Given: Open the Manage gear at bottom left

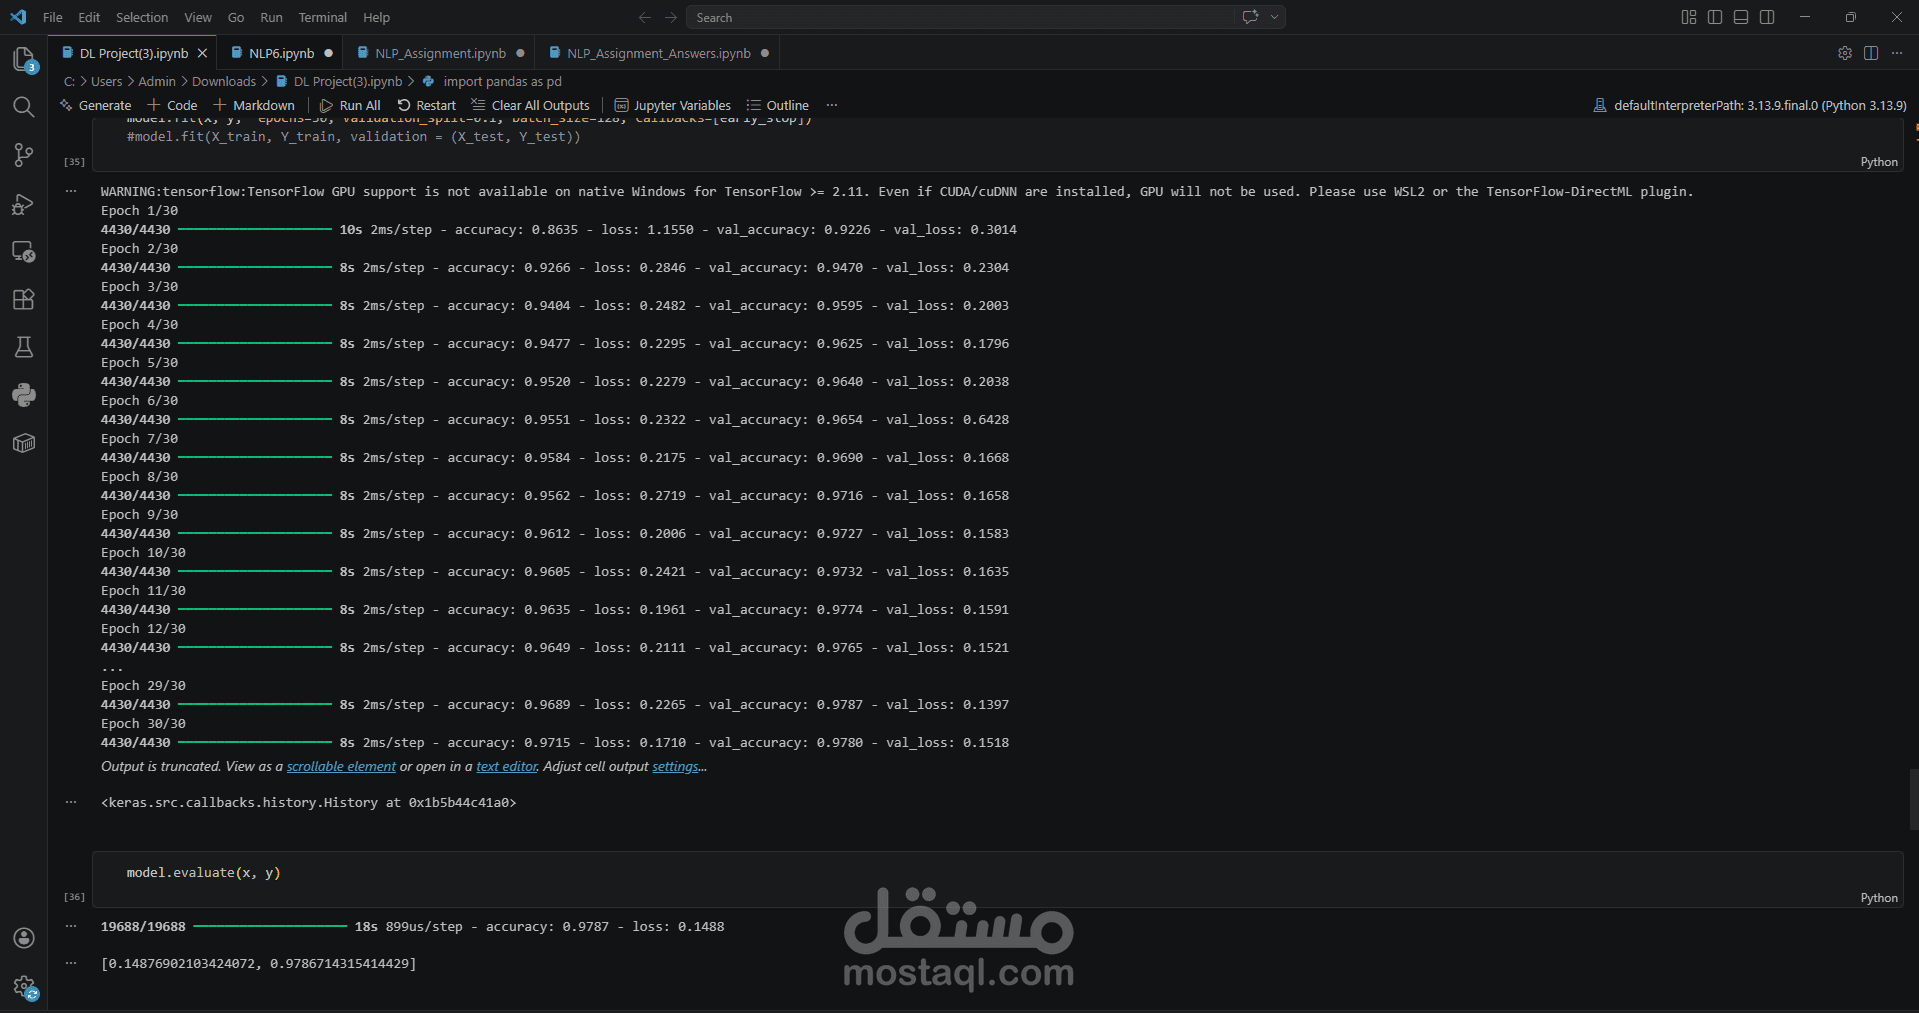Looking at the screenshot, I should tap(24, 987).
